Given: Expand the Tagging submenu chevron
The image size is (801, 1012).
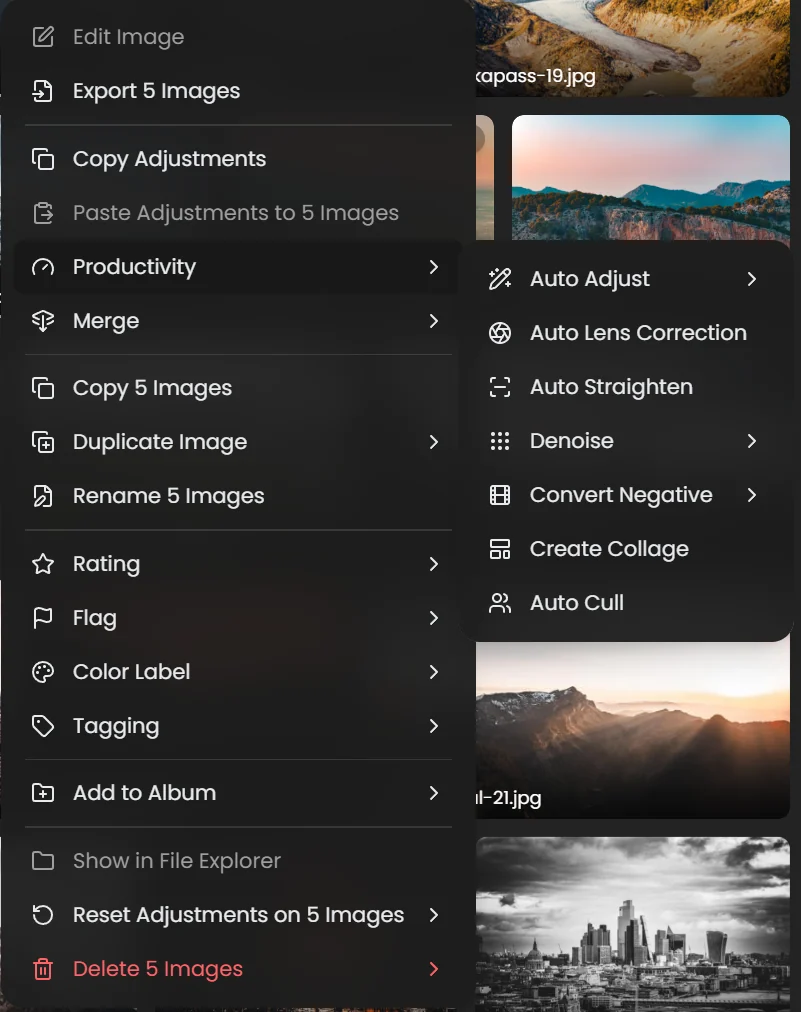Looking at the screenshot, I should (x=434, y=726).
